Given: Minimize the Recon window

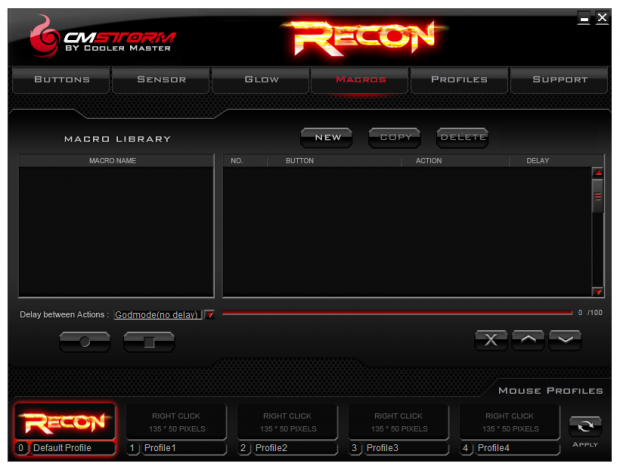Looking at the screenshot, I should coord(584,18).
